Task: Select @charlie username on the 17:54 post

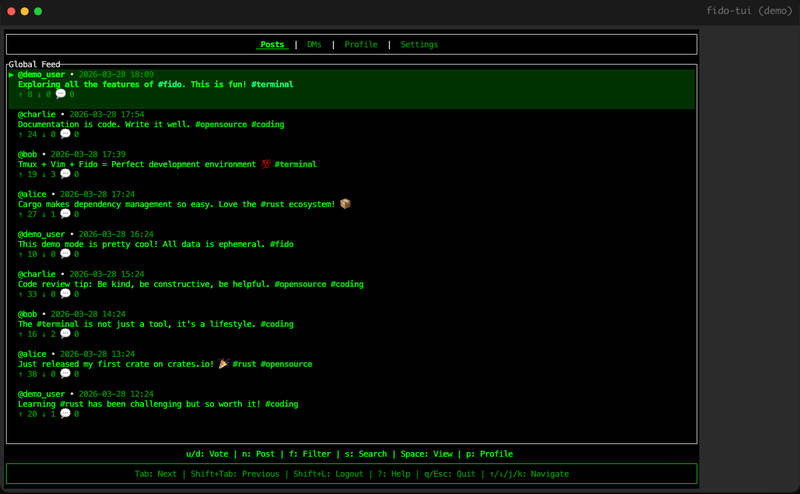Action: 37,114
